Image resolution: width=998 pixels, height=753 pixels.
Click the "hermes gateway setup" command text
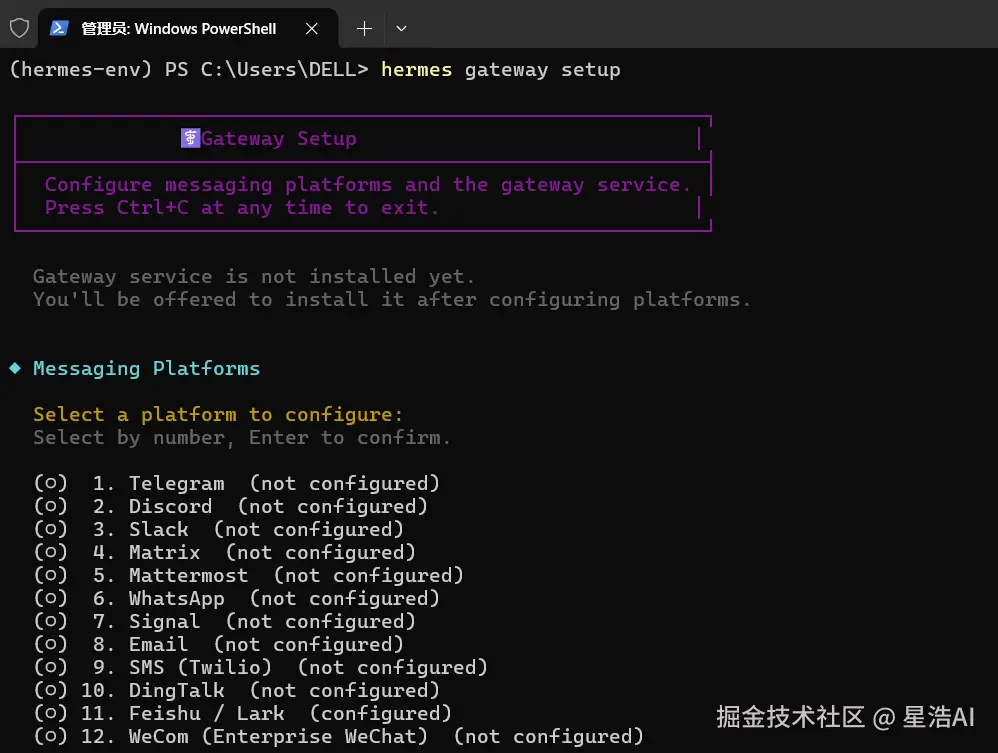click(x=500, y=70)
